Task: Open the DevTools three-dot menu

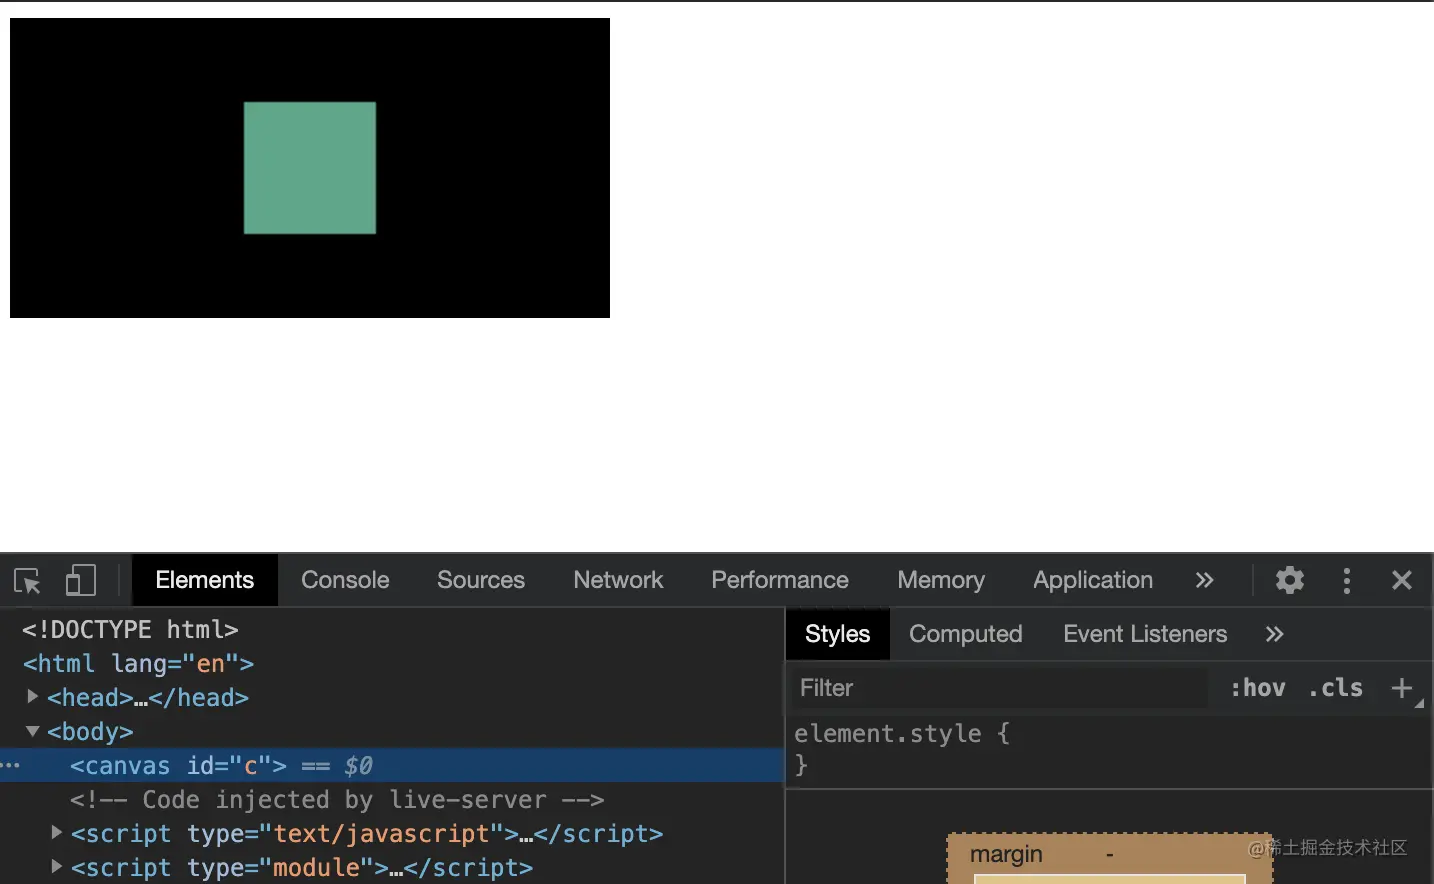Action: coord(1347,581)
